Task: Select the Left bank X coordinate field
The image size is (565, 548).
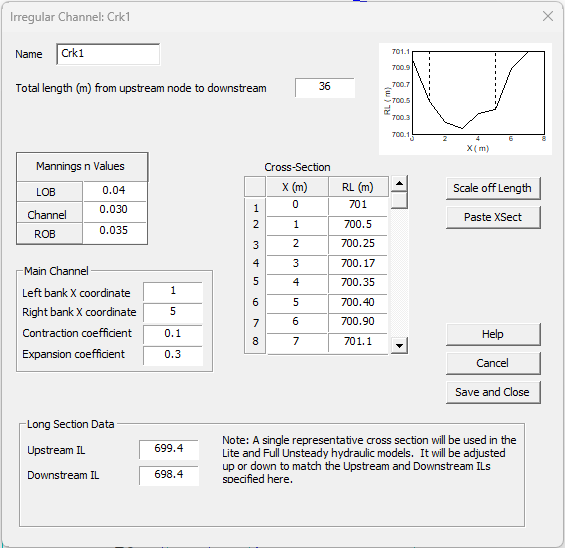Action: (173, 291)
